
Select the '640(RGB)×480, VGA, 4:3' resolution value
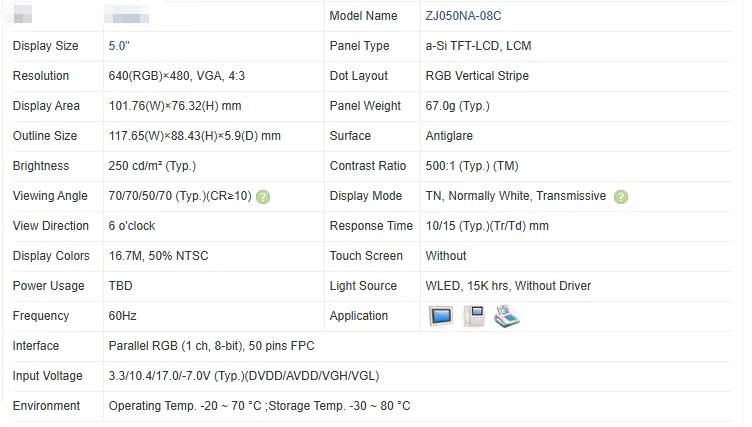point(176,76)
